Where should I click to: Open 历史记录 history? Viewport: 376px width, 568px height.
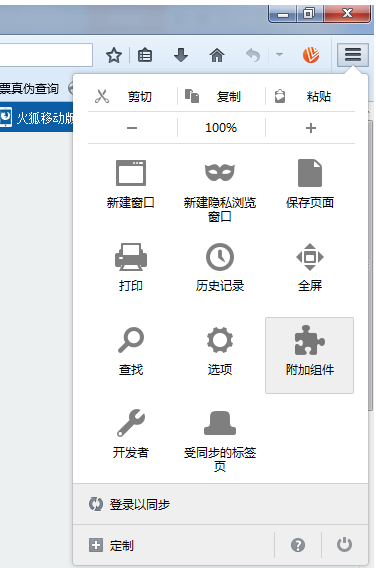[x=220, y=267]
